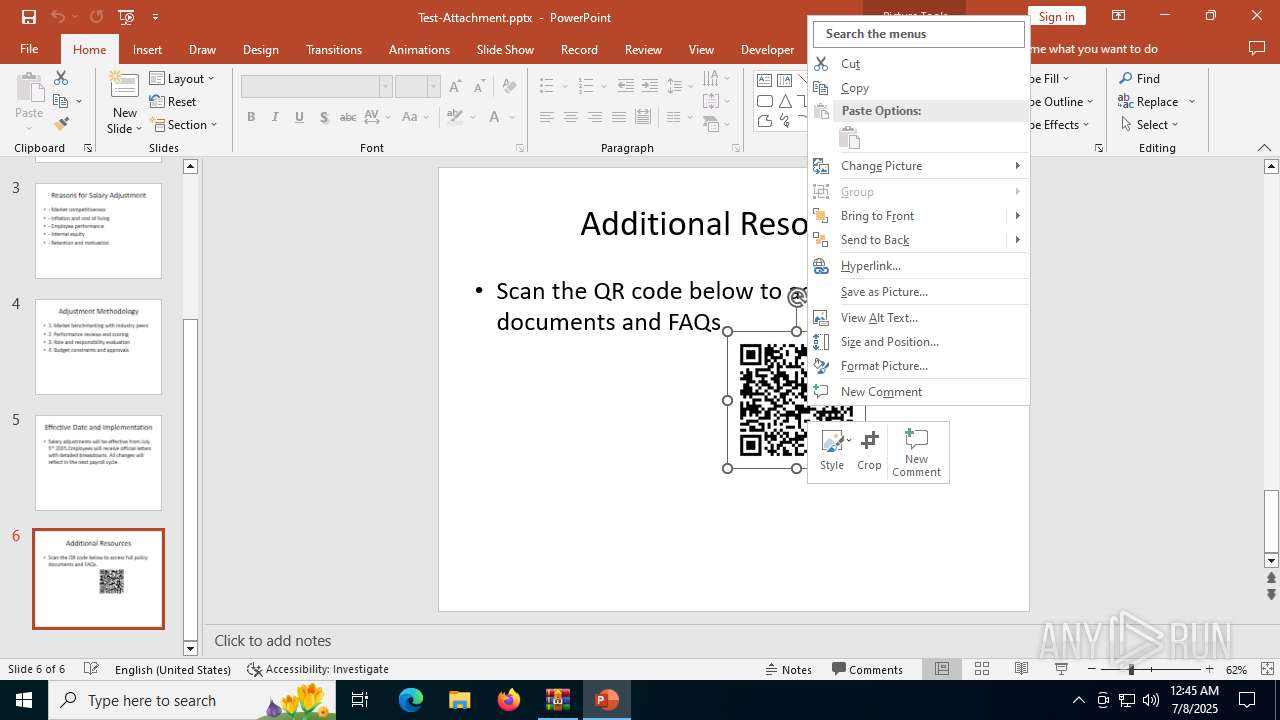The image size is (1280, 720).
Task: Expand the Bring to Front submenu arrow
Action: (x=1018, y=216)
